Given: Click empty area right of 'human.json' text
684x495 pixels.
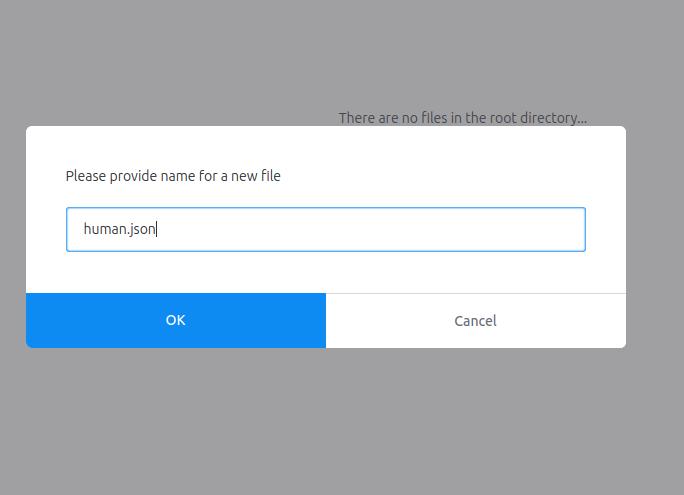Looking at the screenshot, I should click(400, 229).
